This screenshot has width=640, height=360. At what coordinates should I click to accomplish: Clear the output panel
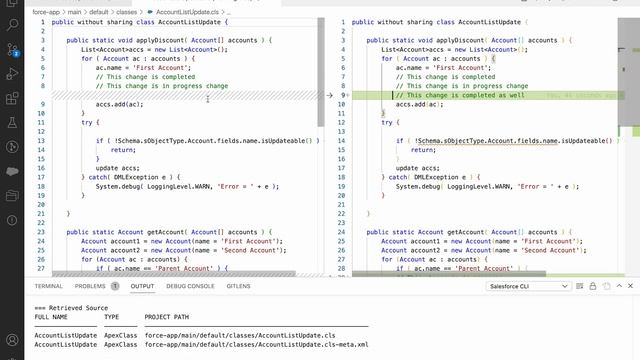click(580, 286)
